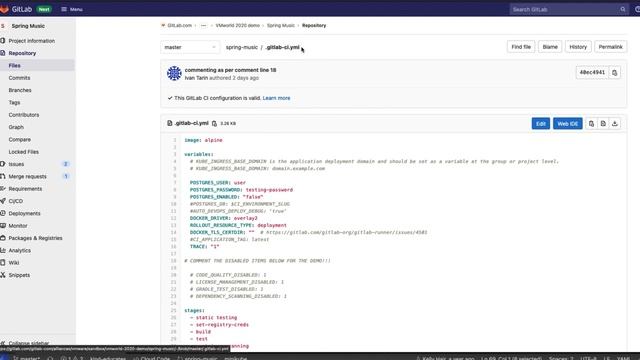640x360 pixels.
Task: Click the History button
Action: point(578,47)
